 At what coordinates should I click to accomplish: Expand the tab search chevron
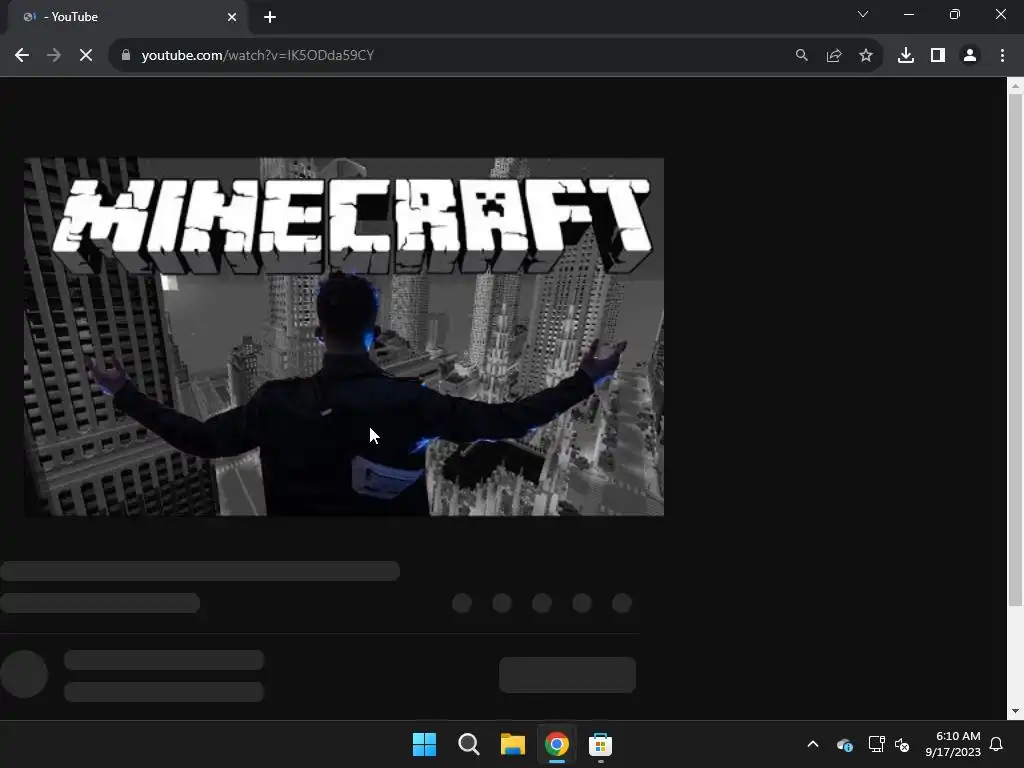click(x=863, y=14)
